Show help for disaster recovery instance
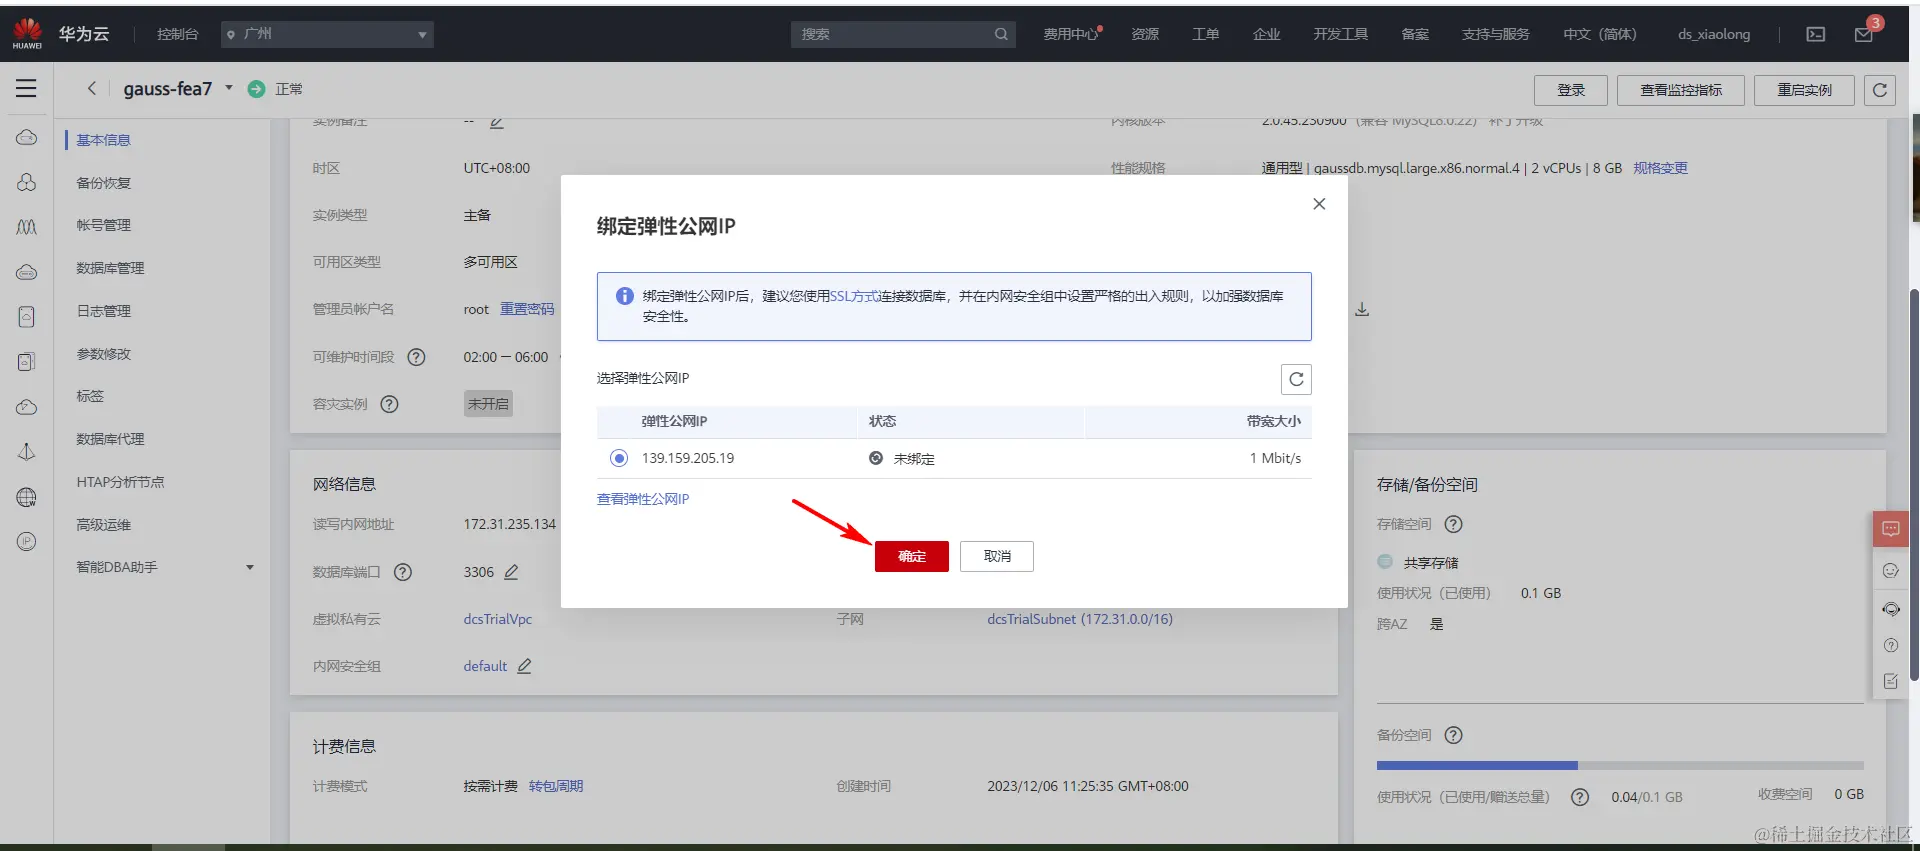 click(x=390, y=404)
